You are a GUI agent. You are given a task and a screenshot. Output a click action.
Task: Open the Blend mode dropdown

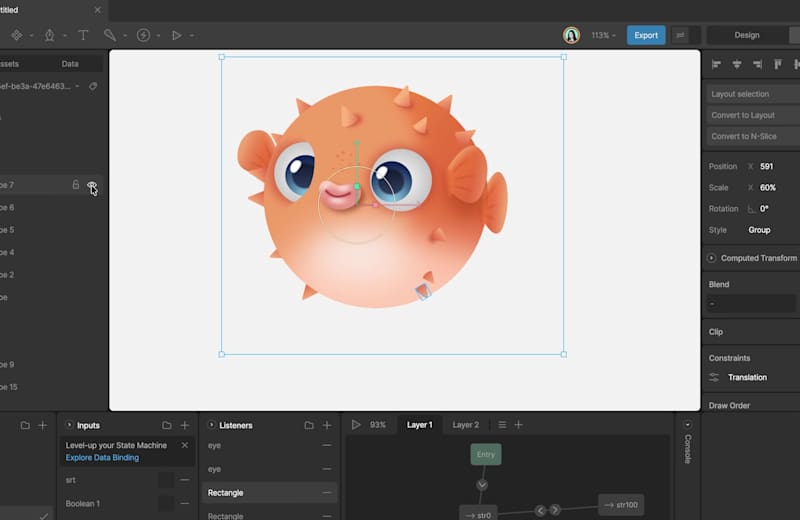(x=752, y=304)
